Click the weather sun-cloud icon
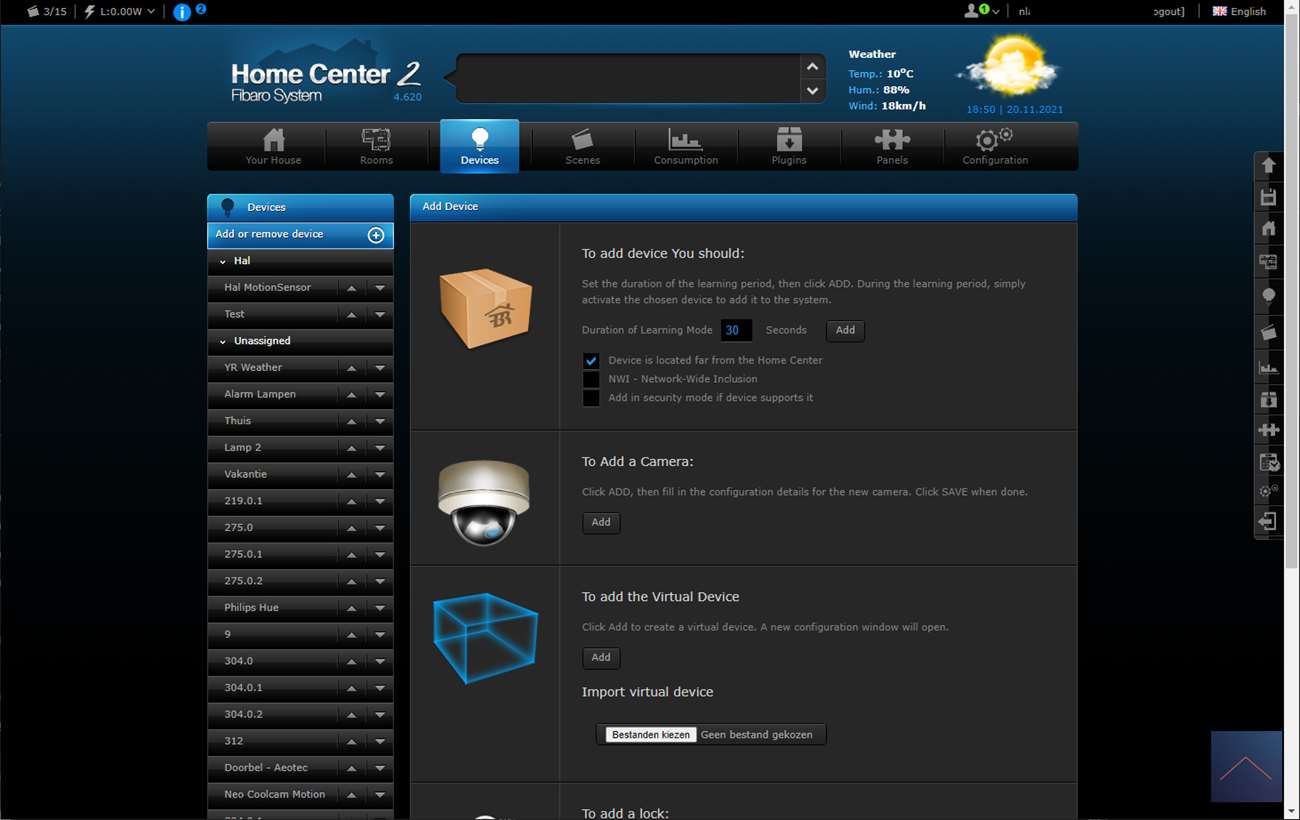This screenshot has height=820, width=1300. click(1008, 68)
